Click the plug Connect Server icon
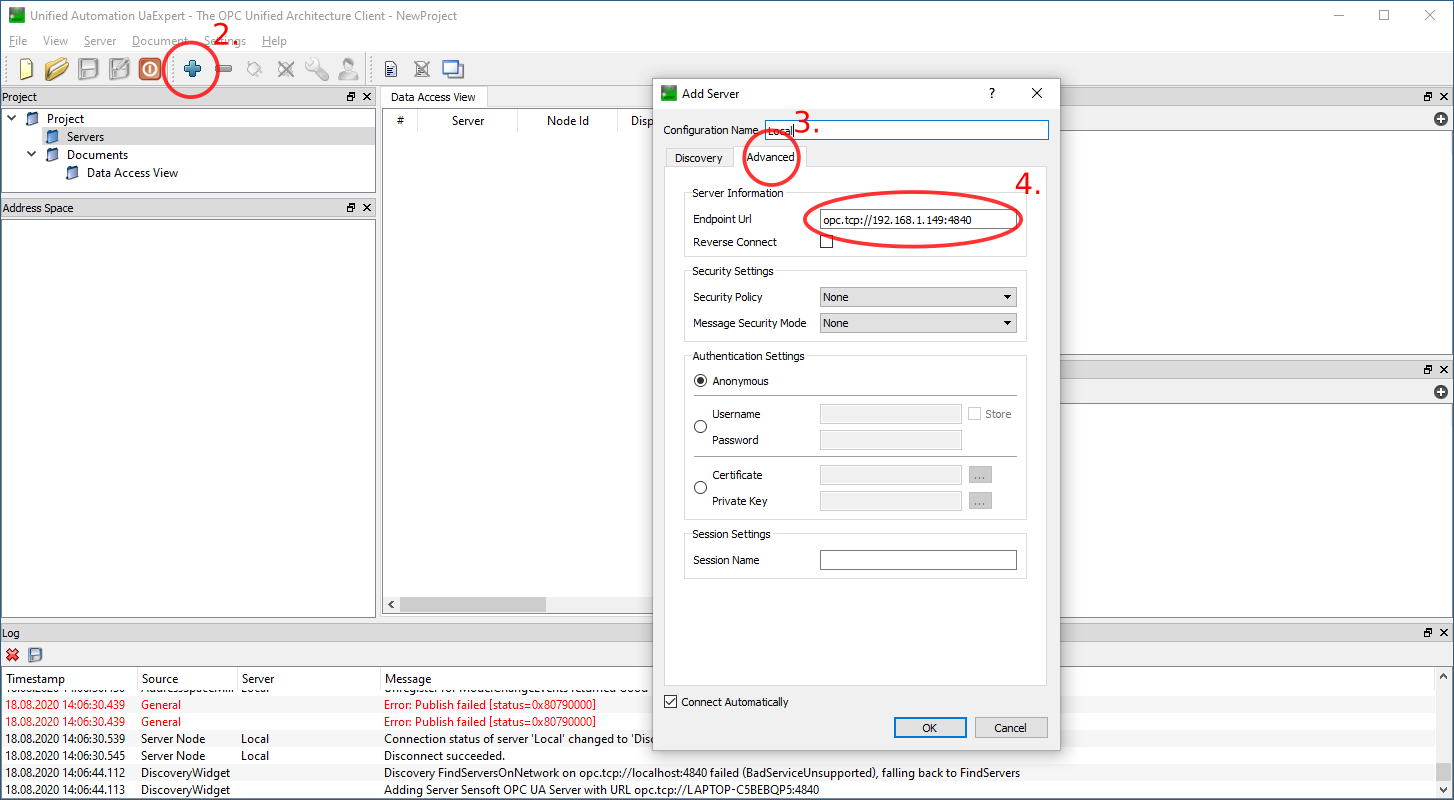The height and width of the screenshot is (800, 1454). (255, 69)
